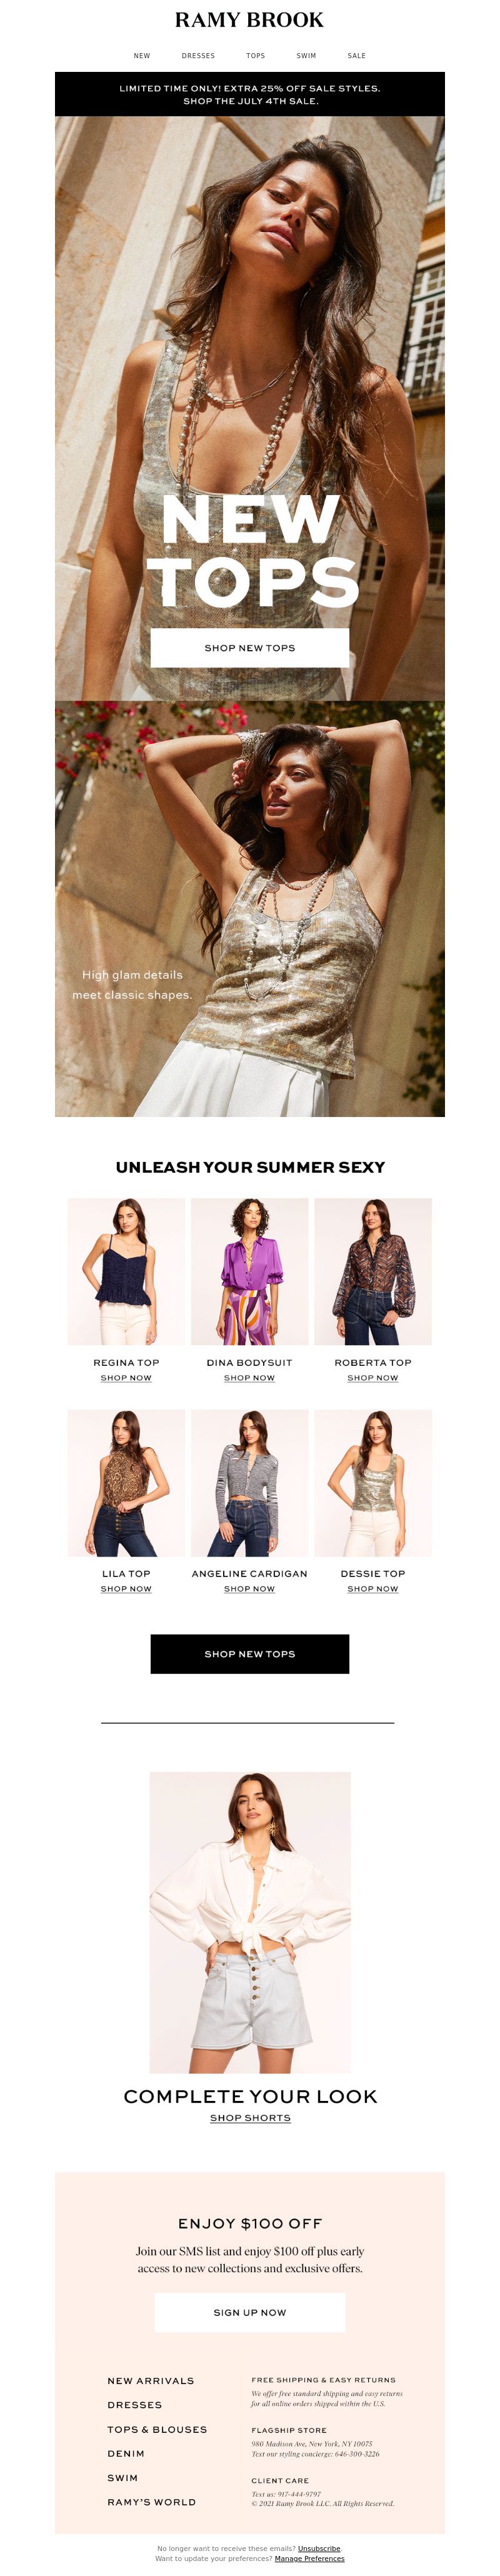
Task: Open the NEW navigation link
Action: (142, 56)
